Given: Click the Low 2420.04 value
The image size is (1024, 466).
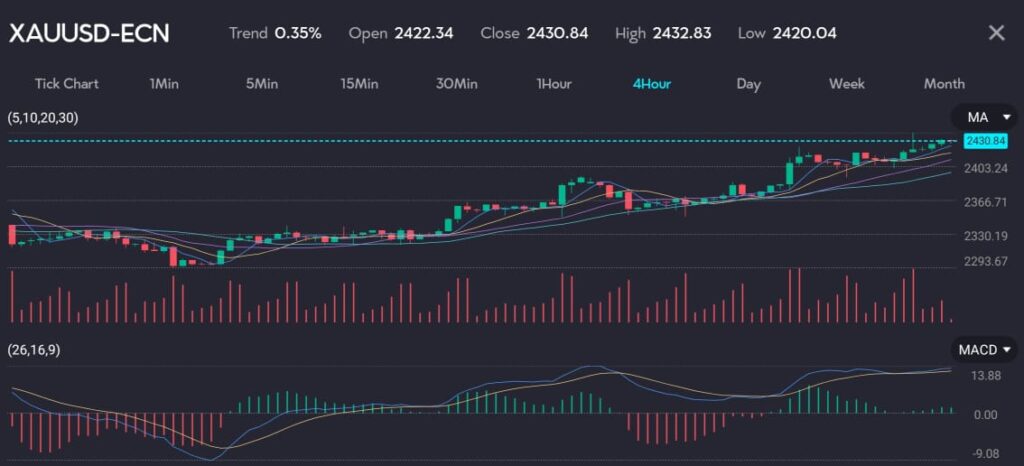Looking at the screenshot, I should 805,33.
